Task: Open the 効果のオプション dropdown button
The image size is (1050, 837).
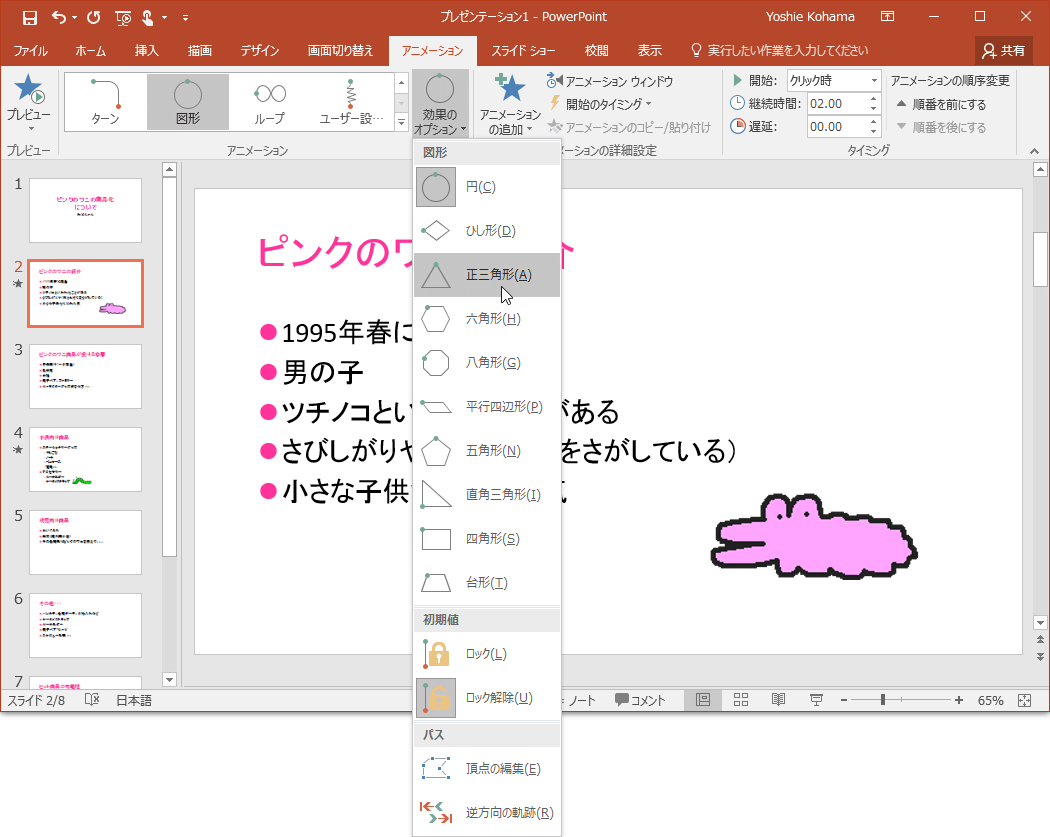Action: point(440,102)
